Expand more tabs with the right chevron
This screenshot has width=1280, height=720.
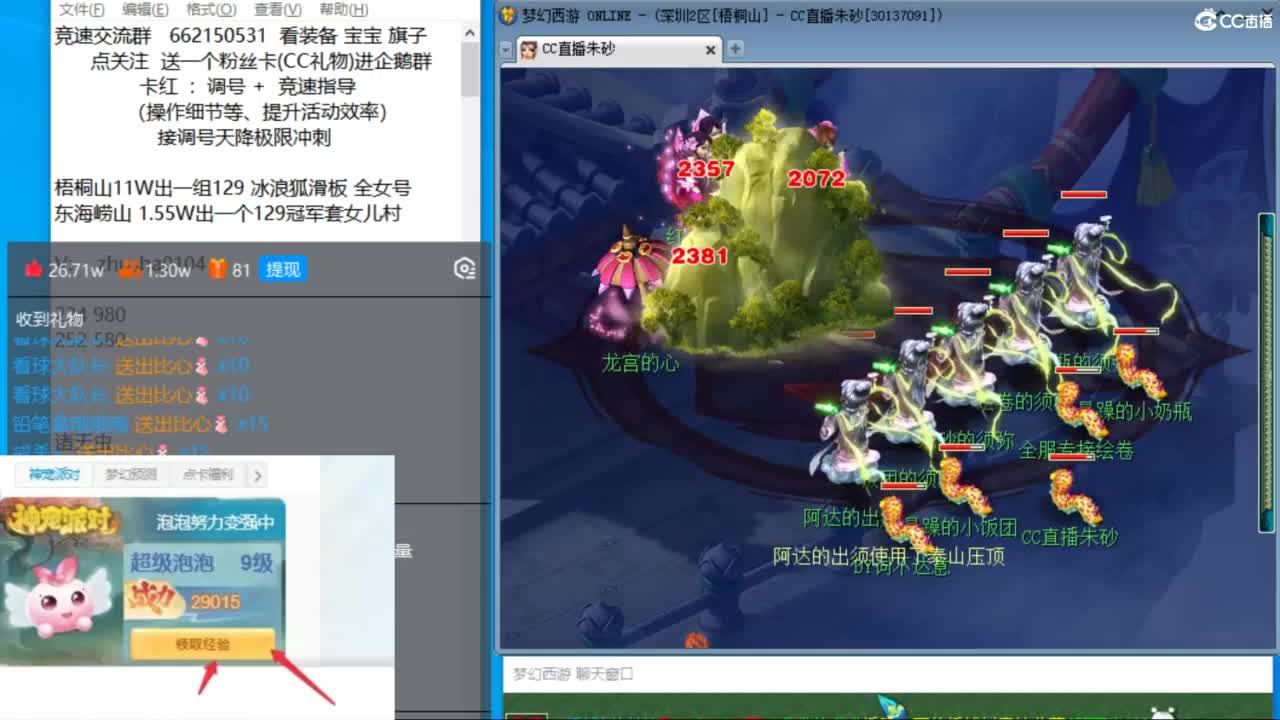tap(257, 476)
